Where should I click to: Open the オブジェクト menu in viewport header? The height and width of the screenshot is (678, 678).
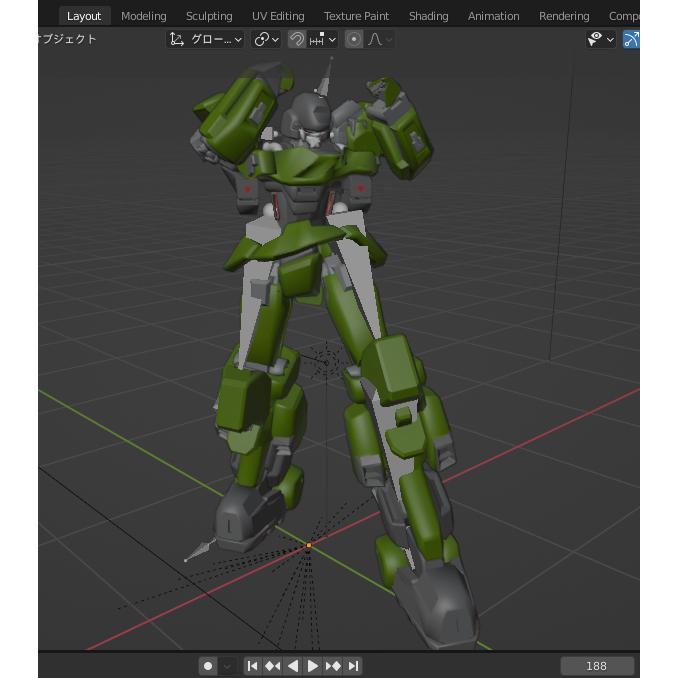click(67, 39)
